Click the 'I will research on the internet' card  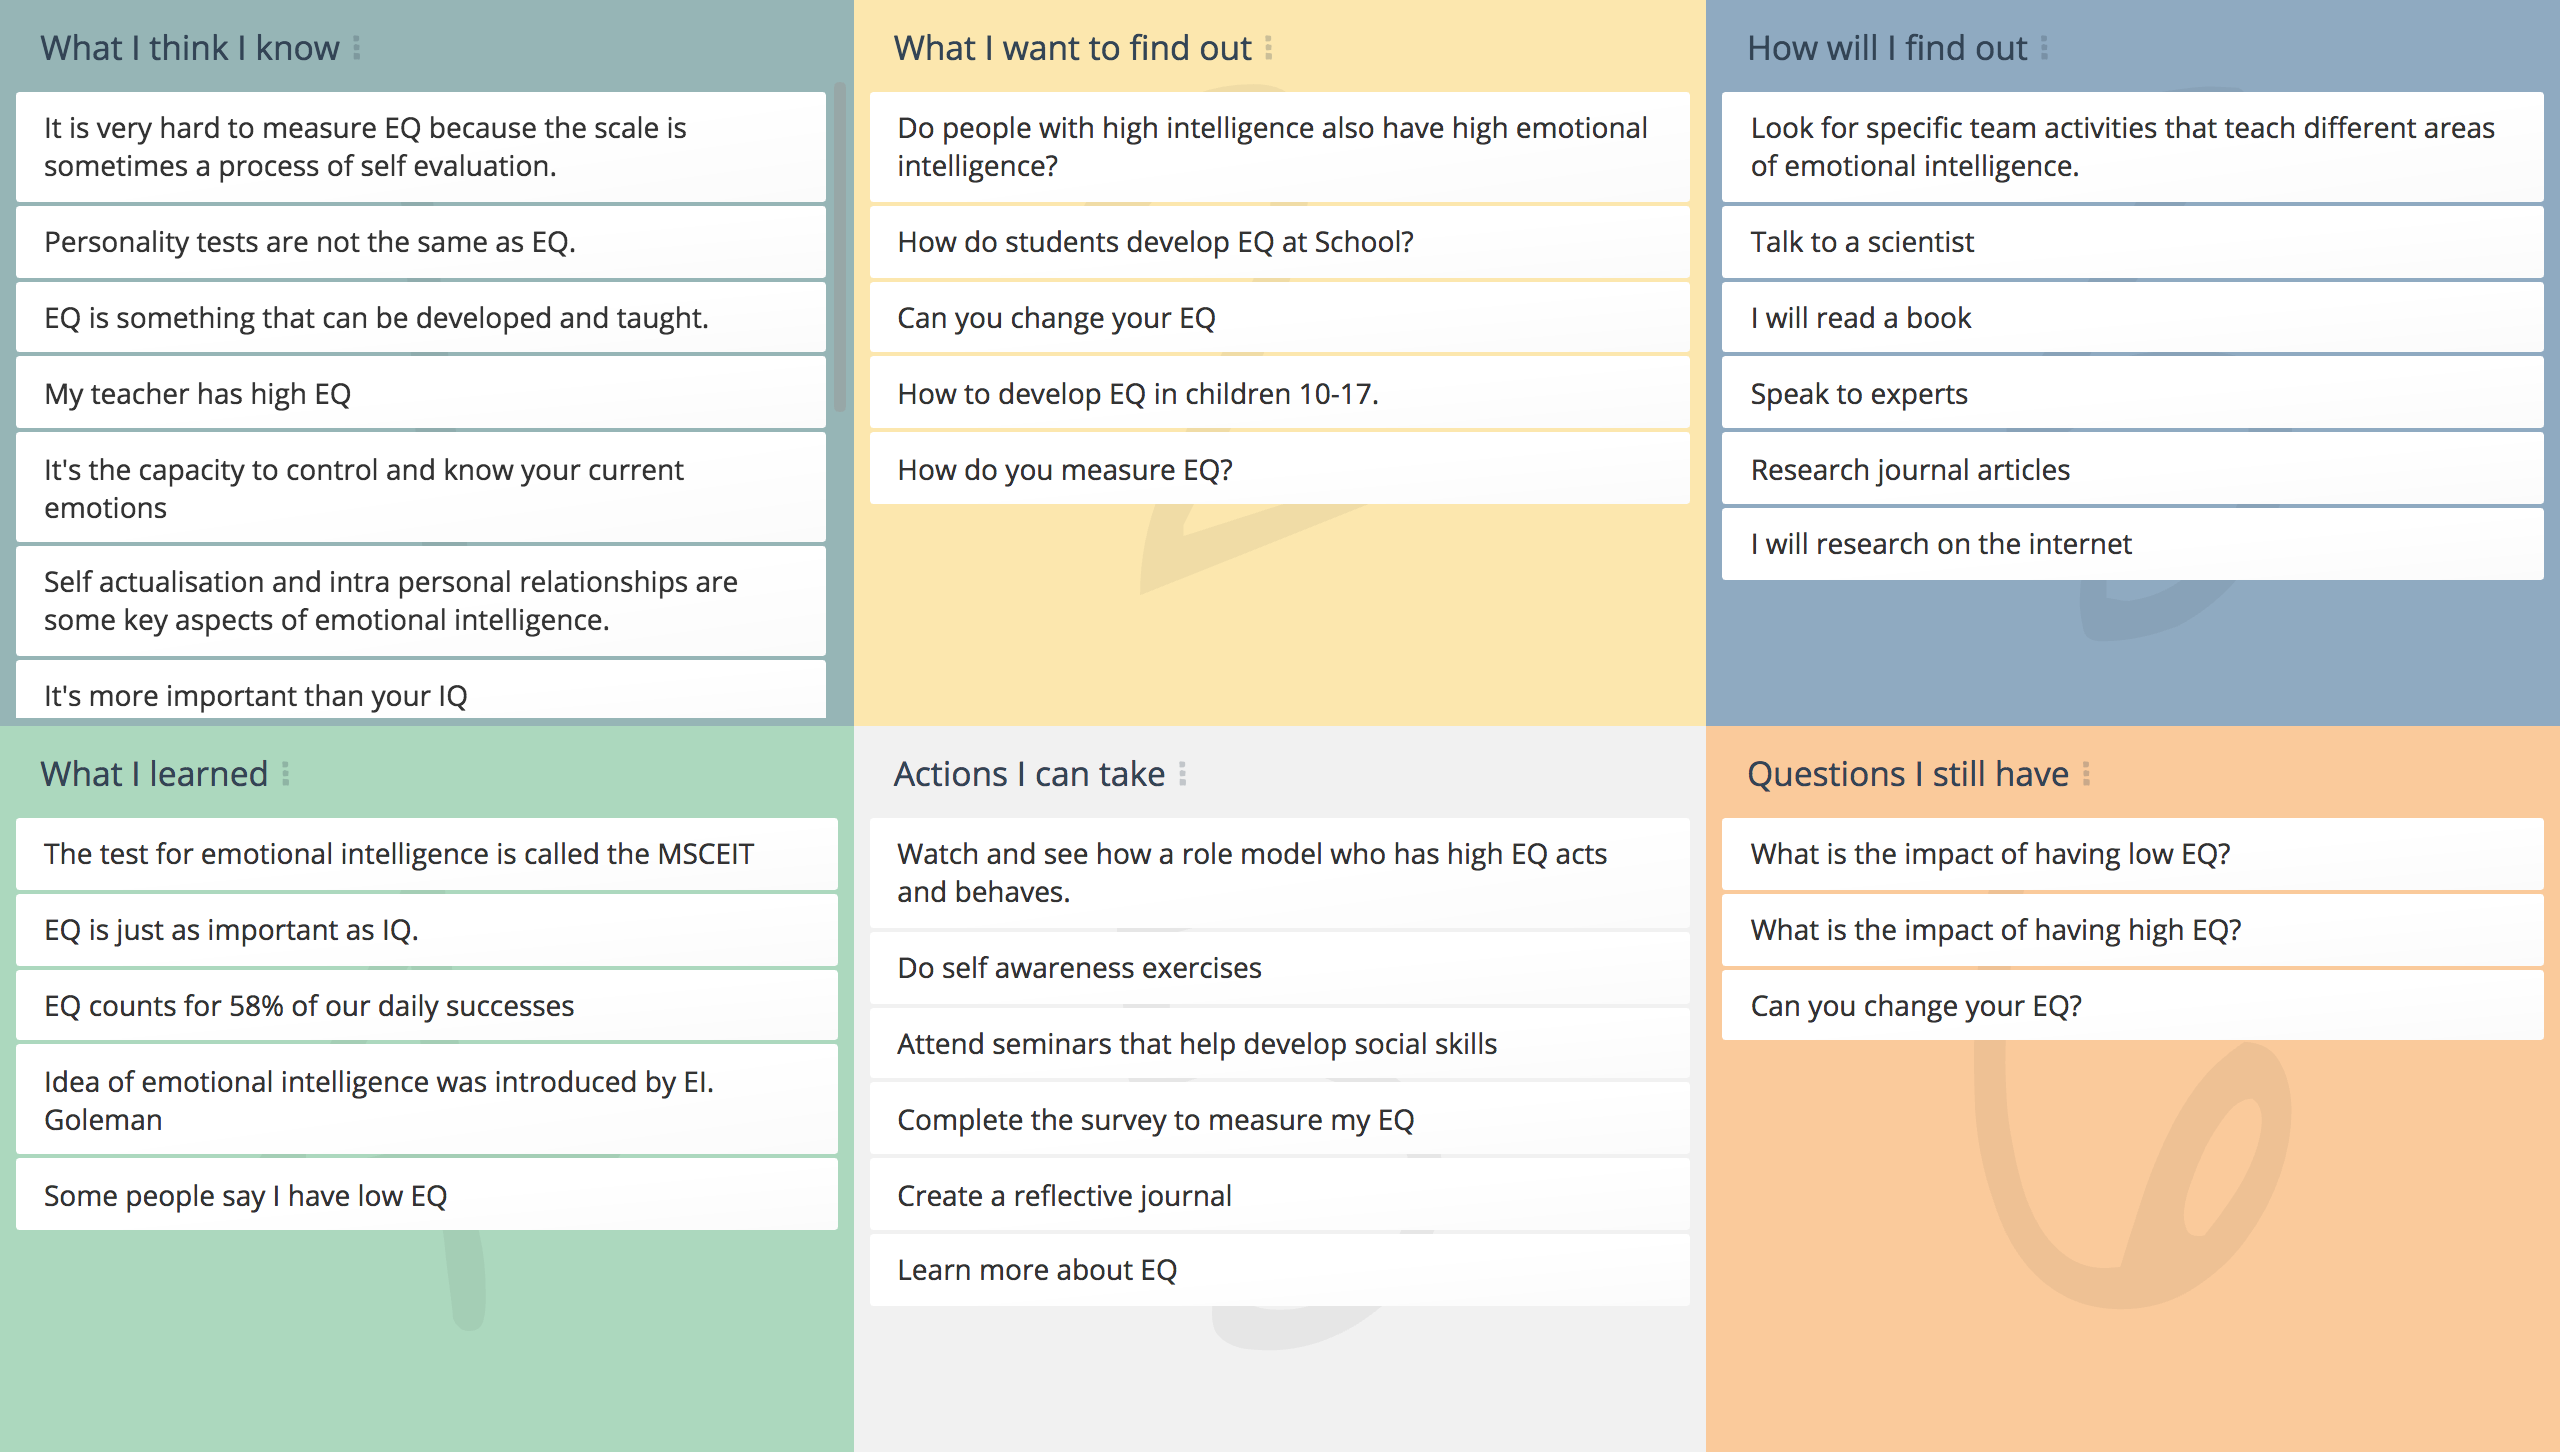point(2132,544)
